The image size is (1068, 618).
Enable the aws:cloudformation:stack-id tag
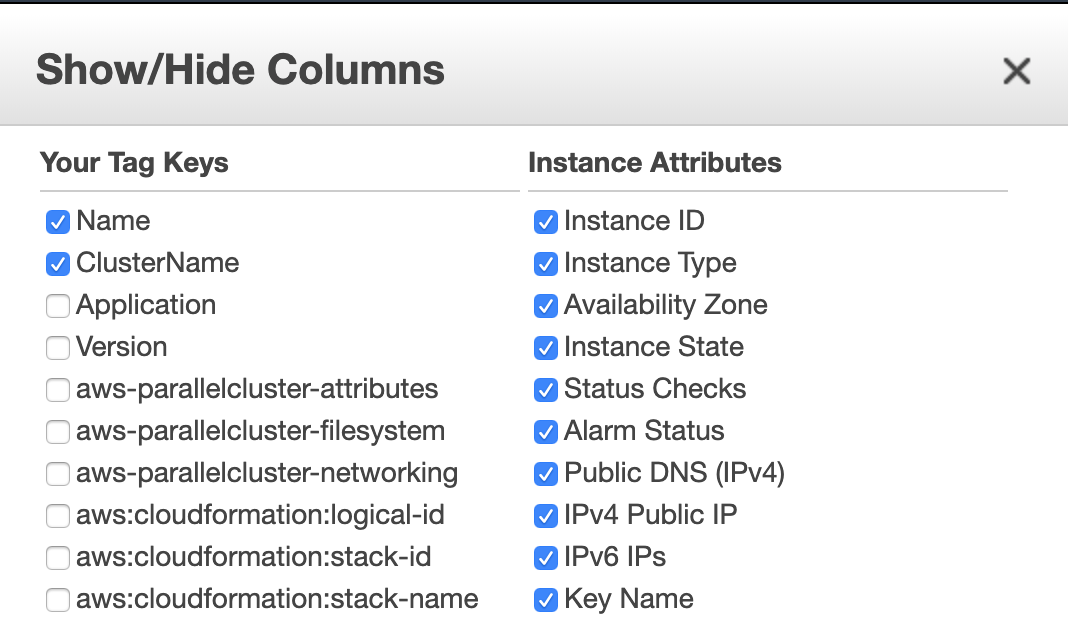[57, 558]
